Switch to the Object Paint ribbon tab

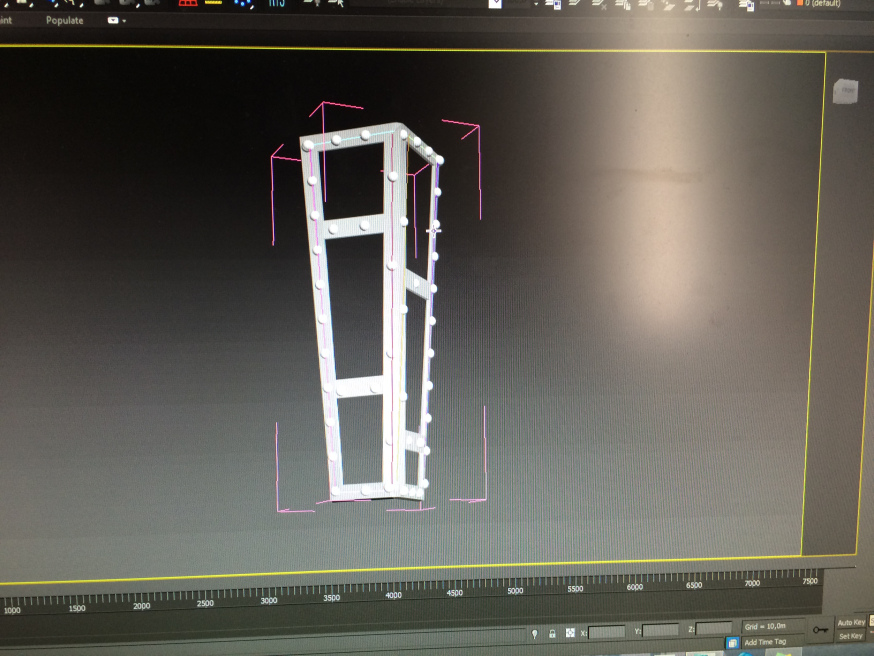pos(8,20)
